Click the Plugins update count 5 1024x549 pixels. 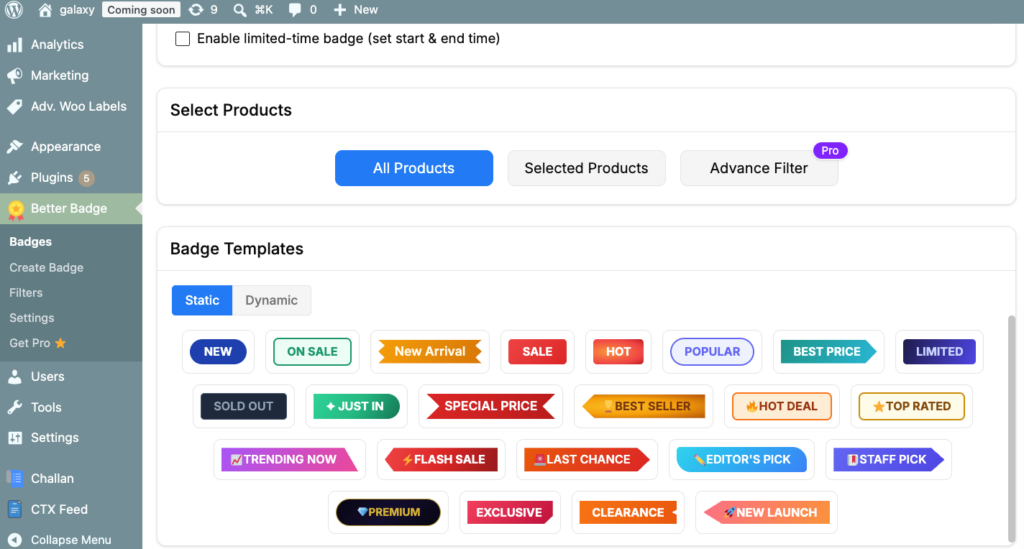click(86, 178)
